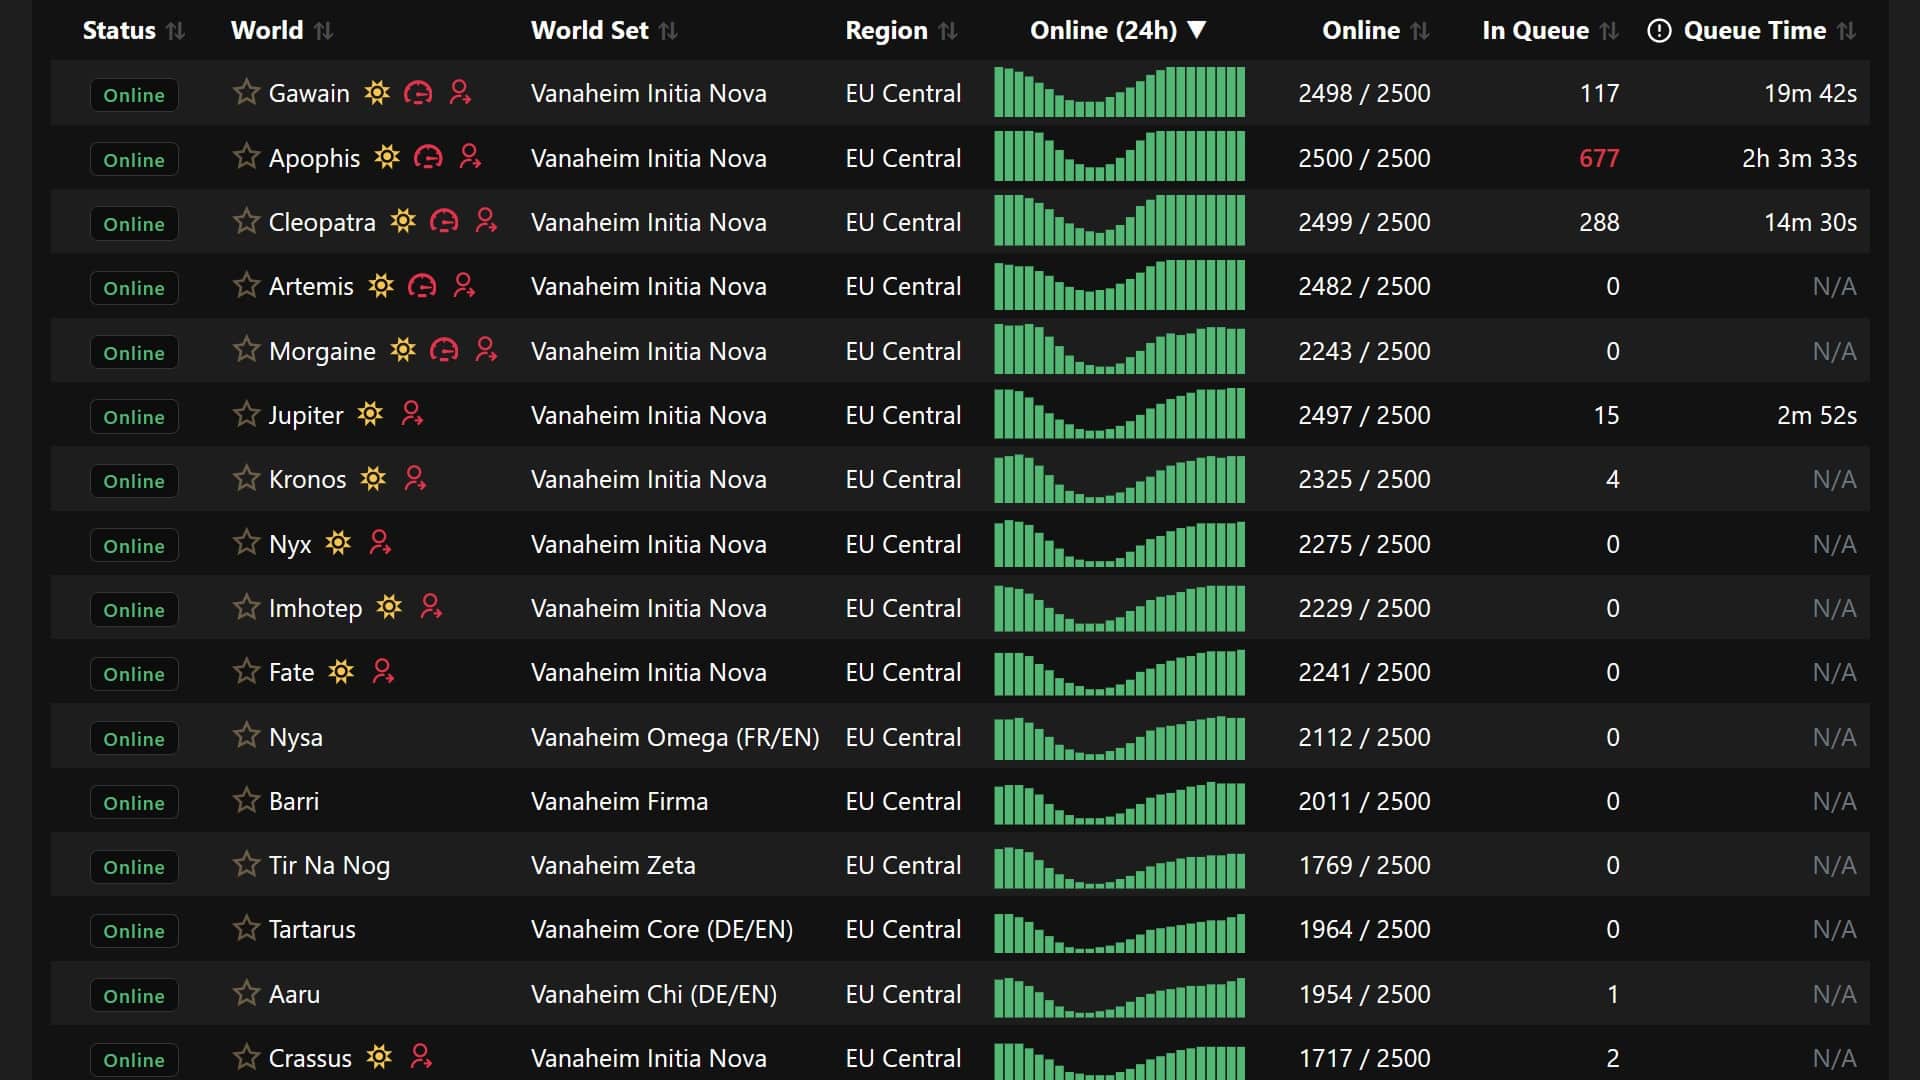Screen dimensions: 1920x1080
Task: Click the 24h activity graph for Cleopatra
Action: pyautogui.click(x=1120, y=223)
